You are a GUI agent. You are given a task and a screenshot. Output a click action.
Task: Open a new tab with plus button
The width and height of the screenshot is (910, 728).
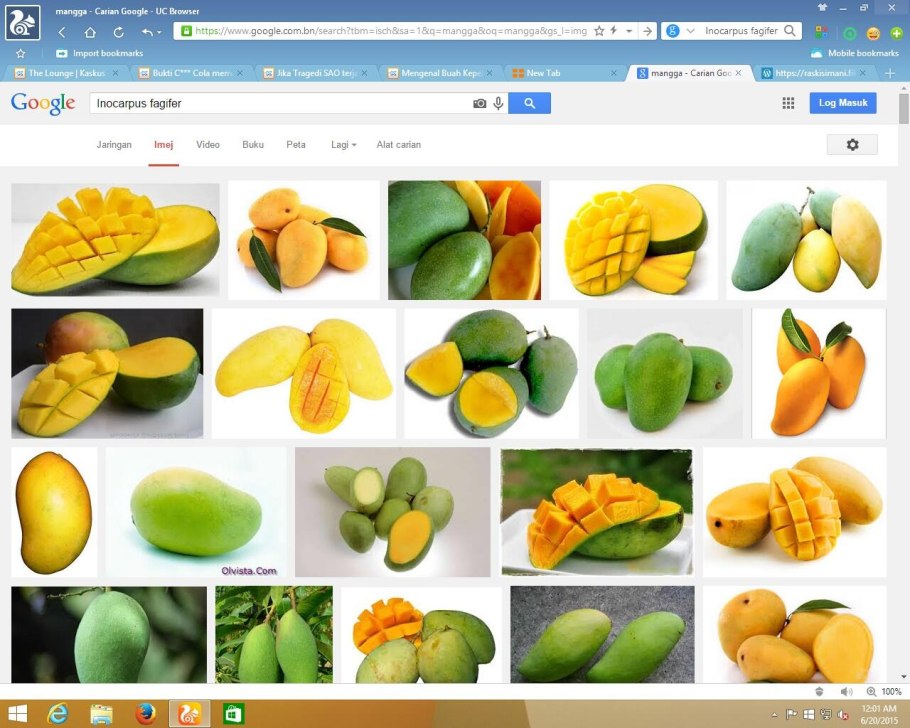(890, 73)
